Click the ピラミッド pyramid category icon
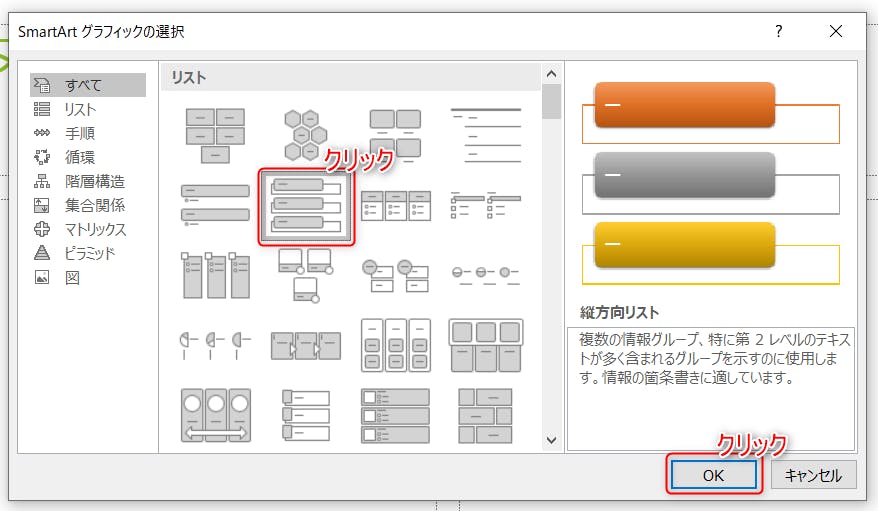 pos(42,254)
